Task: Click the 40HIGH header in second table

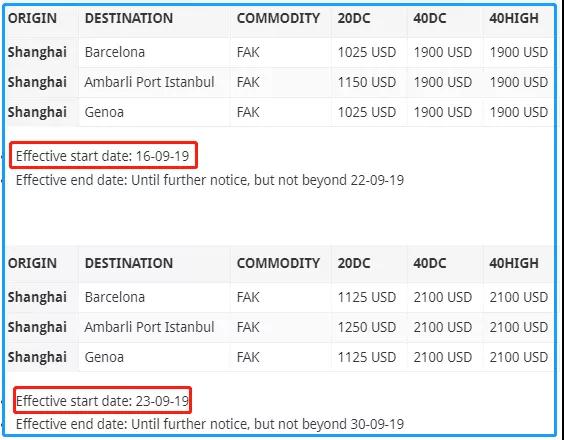Action: (514, 263)
